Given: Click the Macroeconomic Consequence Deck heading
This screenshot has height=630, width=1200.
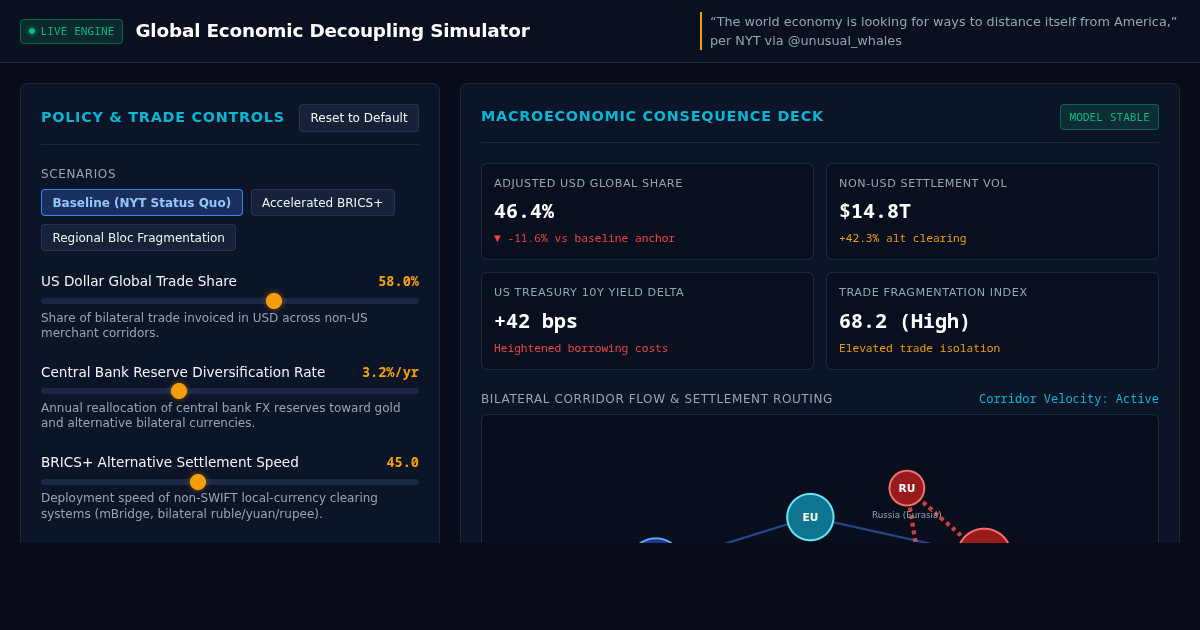Looking at the screenshot, I should [652, 116].
